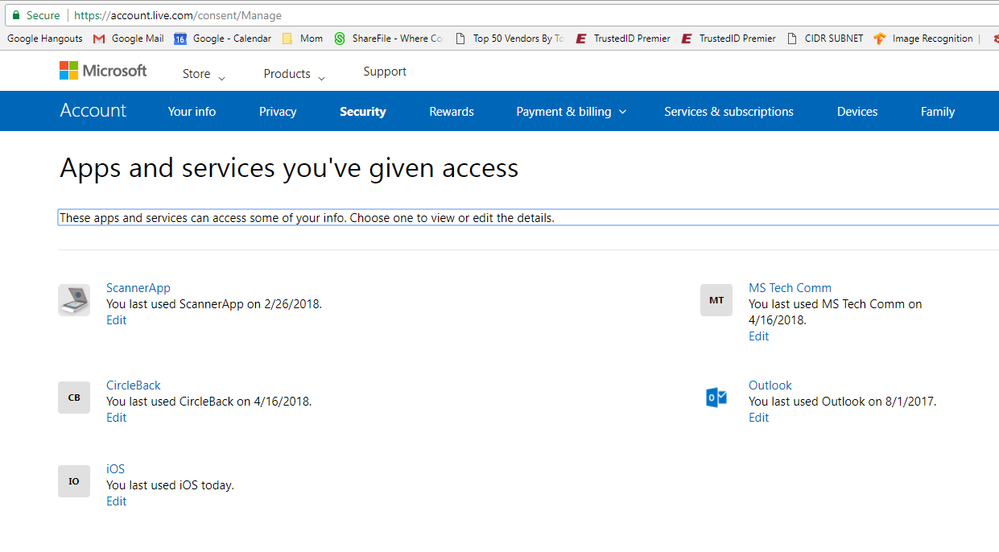Select the Security tab
Screen dimensions: 999x552
point(363,112)
